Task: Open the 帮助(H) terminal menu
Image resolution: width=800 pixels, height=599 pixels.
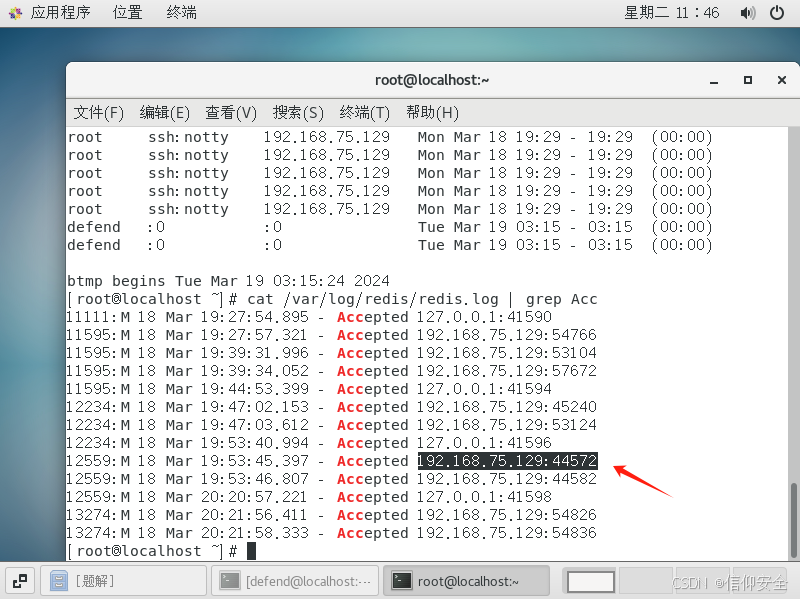Action: coord(432,112)
